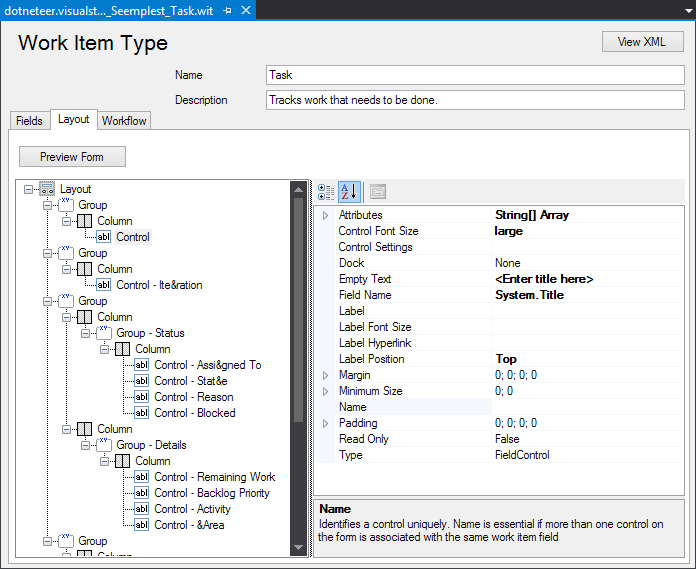Click the abl icon of Control - Remaining Work
The width and height of the screenshot is (696, 569).
point(141,477)
